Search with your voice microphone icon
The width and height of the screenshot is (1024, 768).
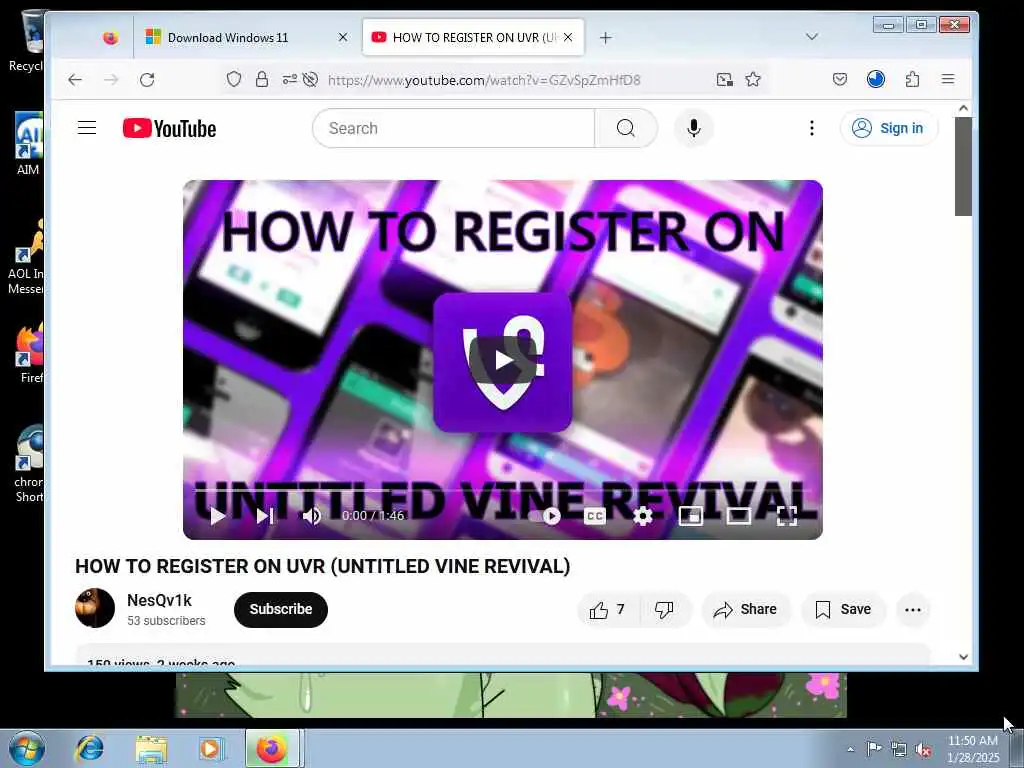coord(694,128)
